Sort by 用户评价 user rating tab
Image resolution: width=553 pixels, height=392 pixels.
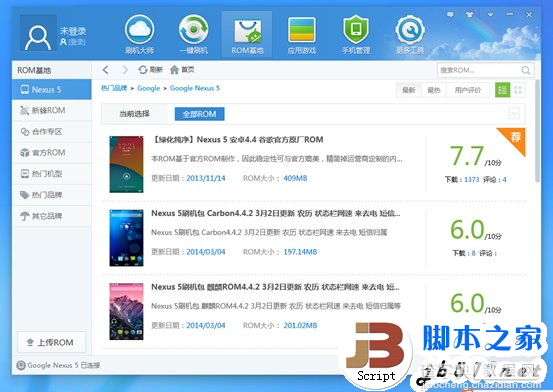468,90
